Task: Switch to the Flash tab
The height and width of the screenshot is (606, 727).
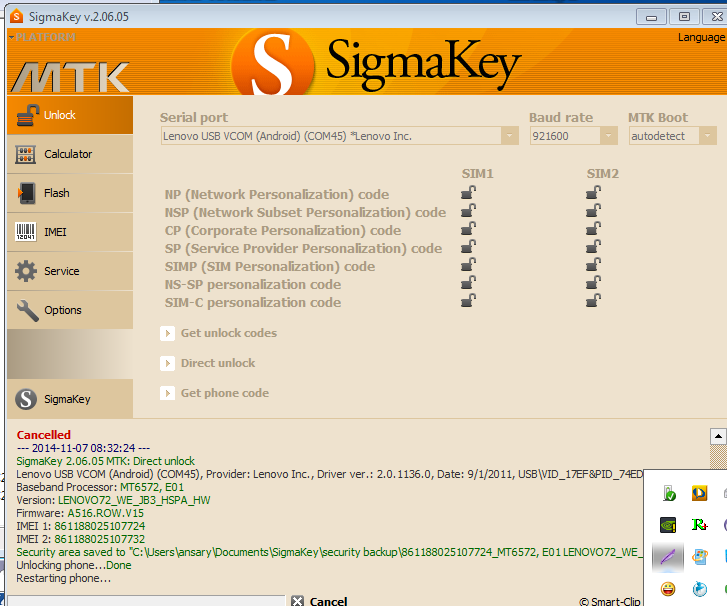Action: click(70, 193)
